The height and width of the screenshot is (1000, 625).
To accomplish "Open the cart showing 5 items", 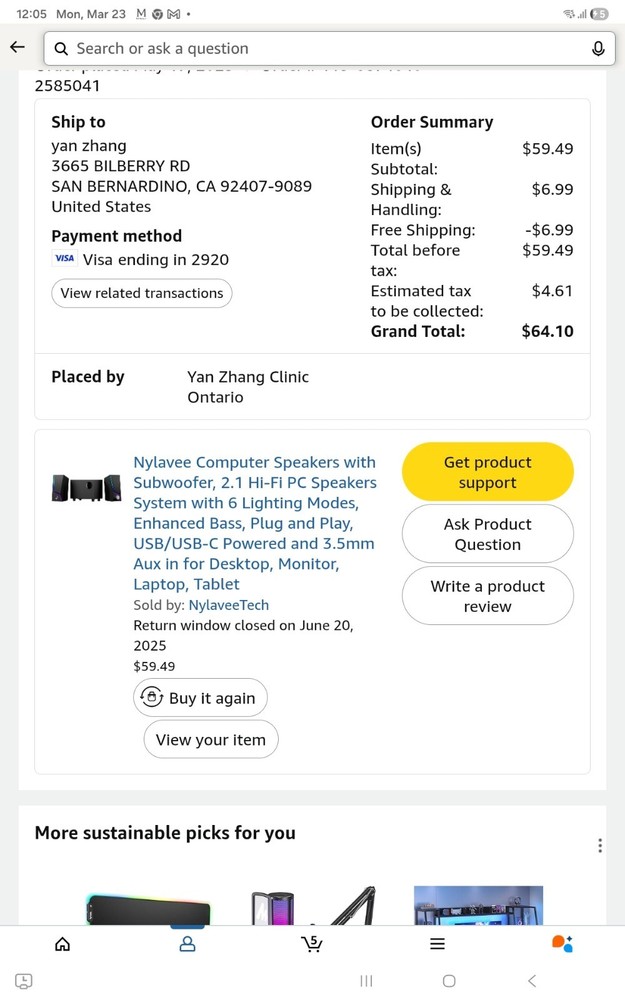I will tap(312, 943).
